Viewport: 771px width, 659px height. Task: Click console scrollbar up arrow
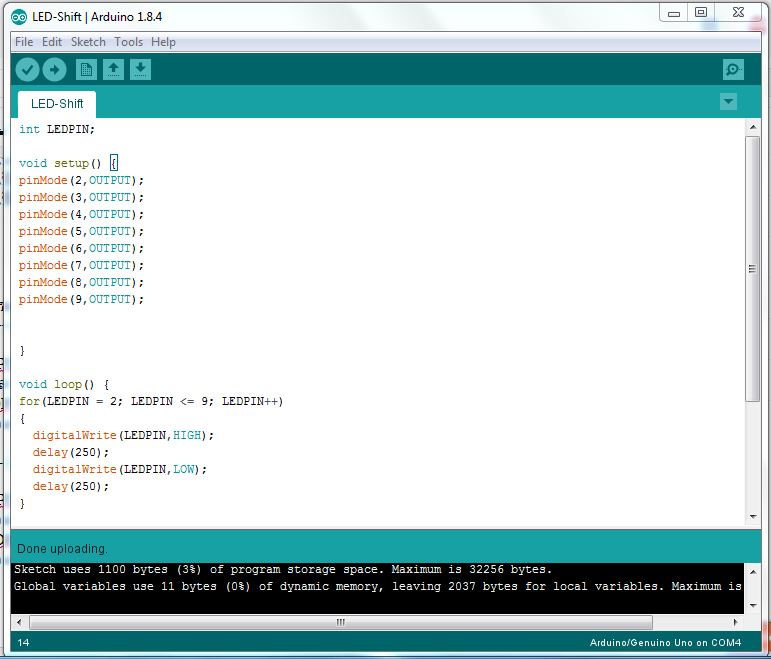(753, 571)
